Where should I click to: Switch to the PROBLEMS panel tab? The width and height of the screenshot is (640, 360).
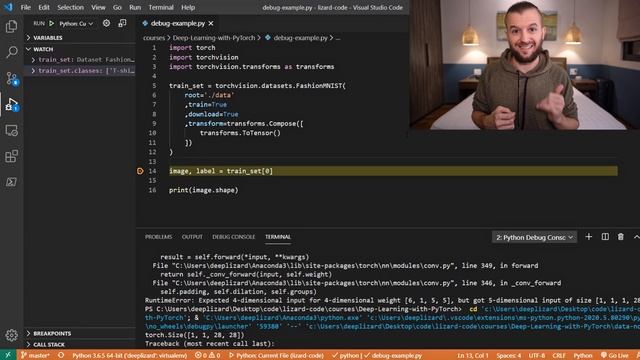(158, 237)
